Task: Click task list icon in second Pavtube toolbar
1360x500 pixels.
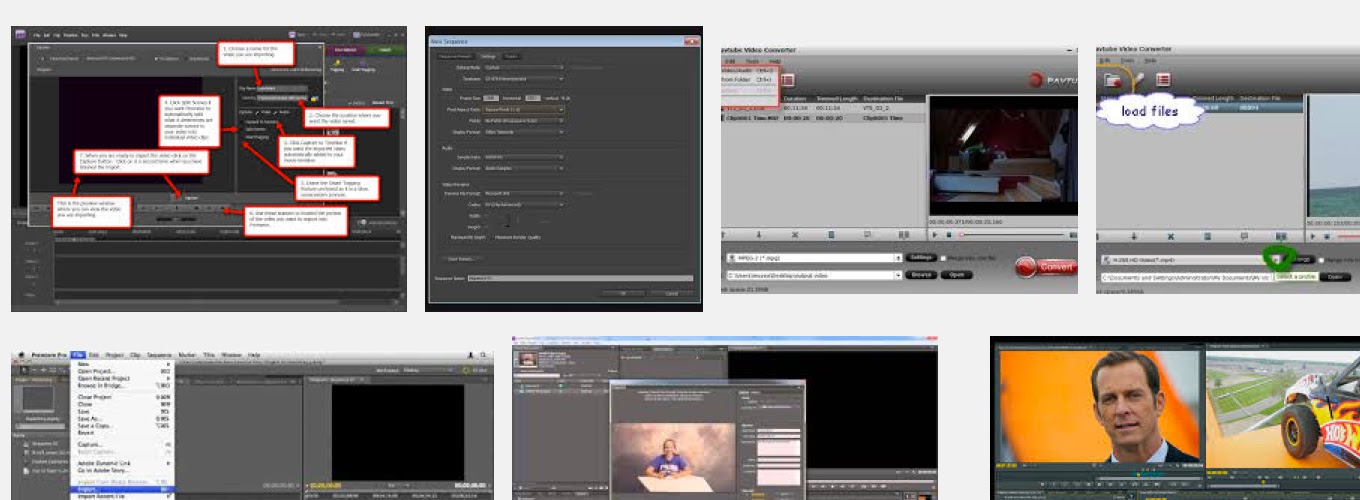Action: click(1163, 79)
